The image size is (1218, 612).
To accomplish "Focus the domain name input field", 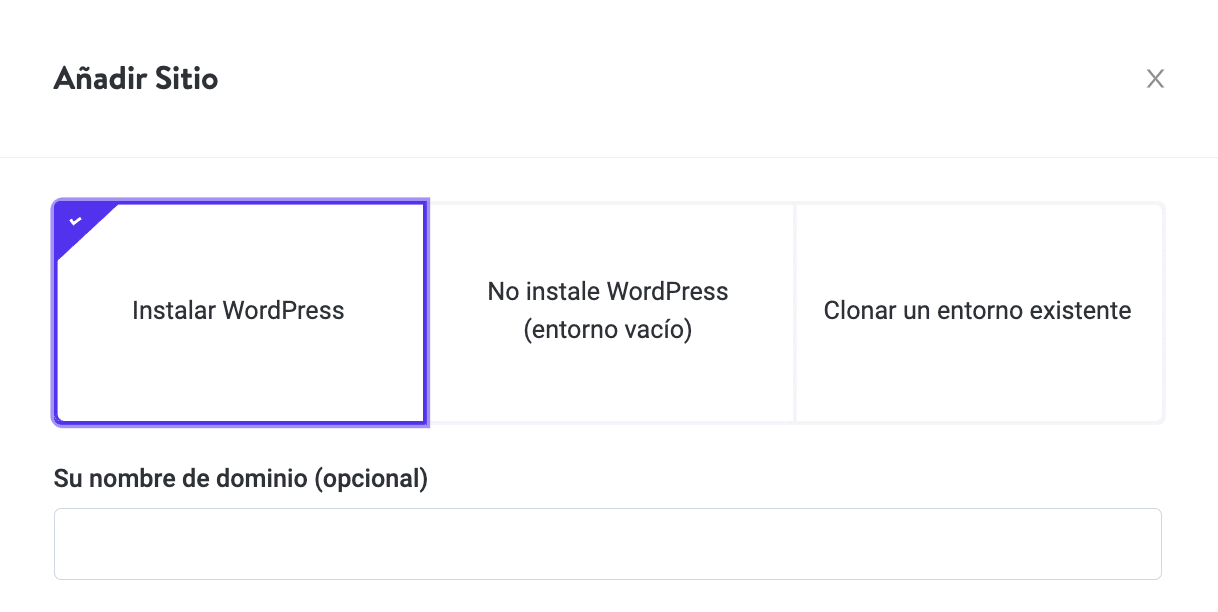I will point(607,544).
